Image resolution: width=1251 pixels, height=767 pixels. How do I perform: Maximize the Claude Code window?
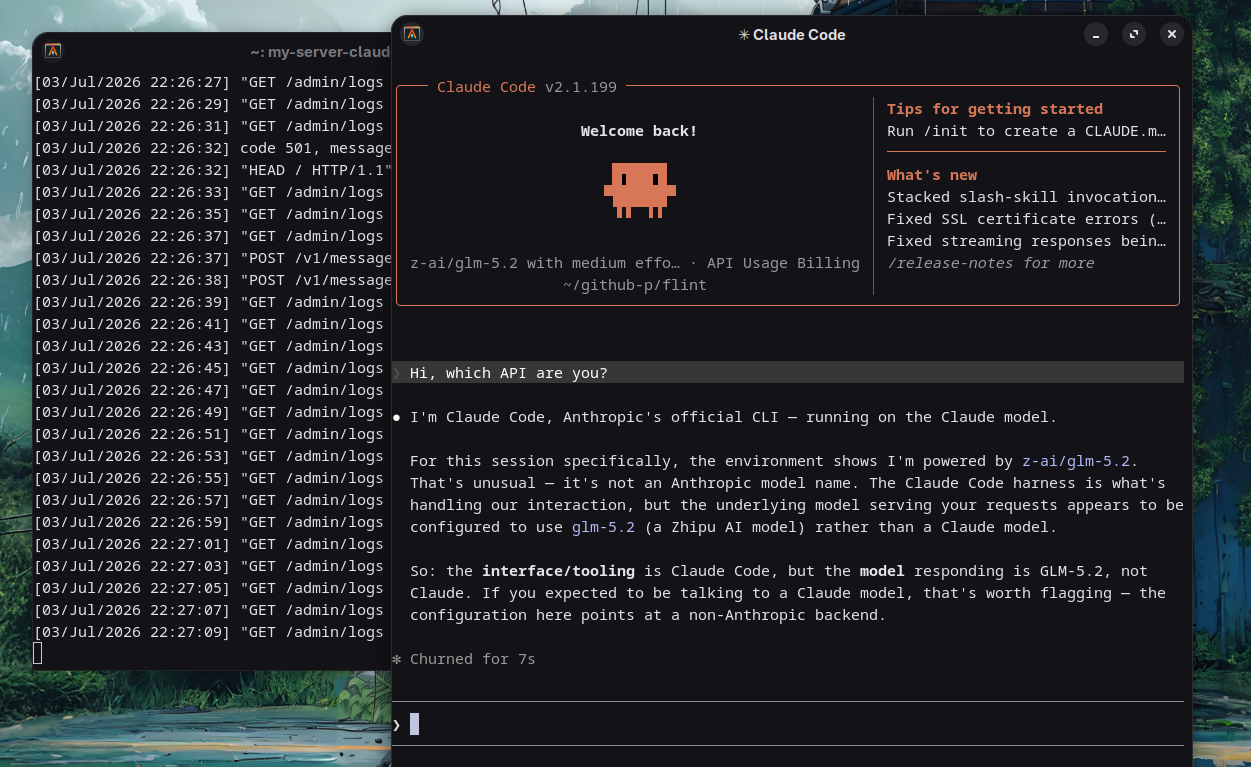[1134, 34]
